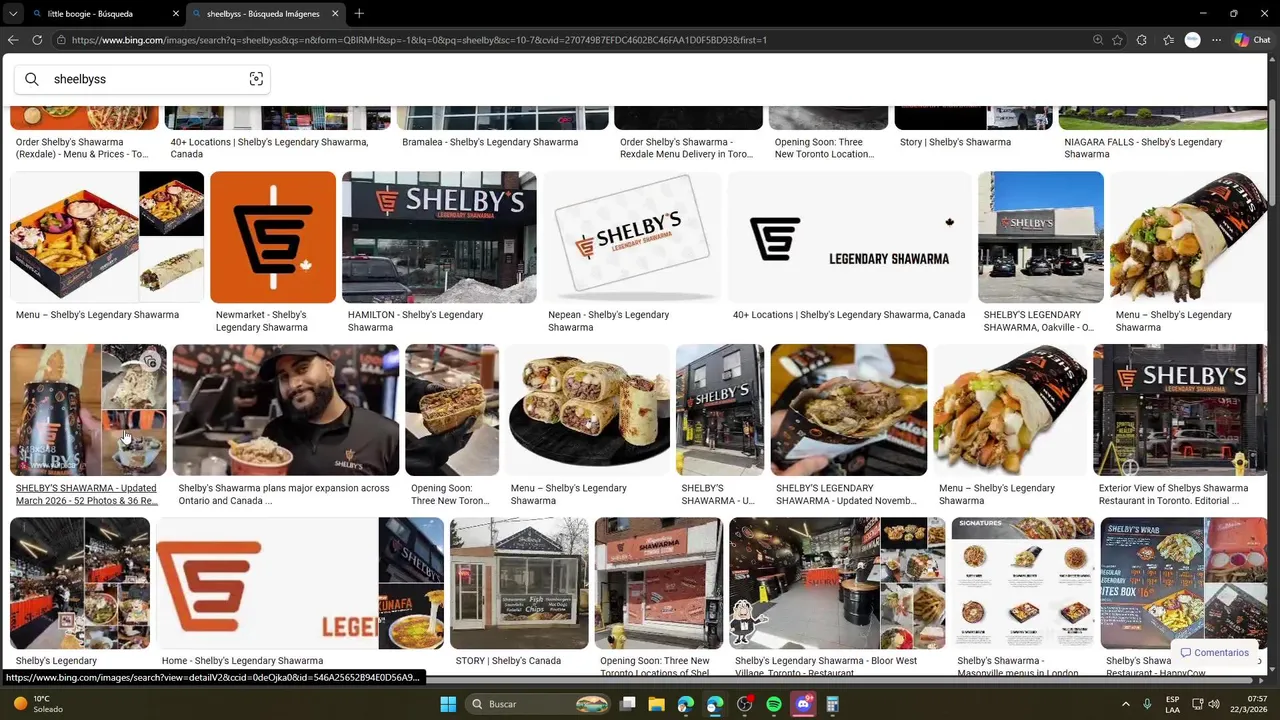Image resolution: width=1280 pixels, height=720 pixels.
Task: Open the sliced wraps on black plate image
Action: pos(587,410)
